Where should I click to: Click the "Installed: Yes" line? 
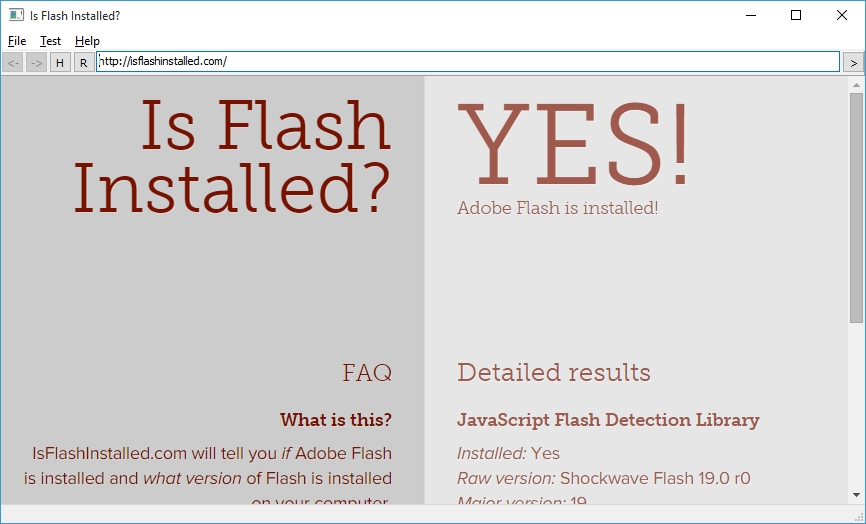tap(509, 453)
